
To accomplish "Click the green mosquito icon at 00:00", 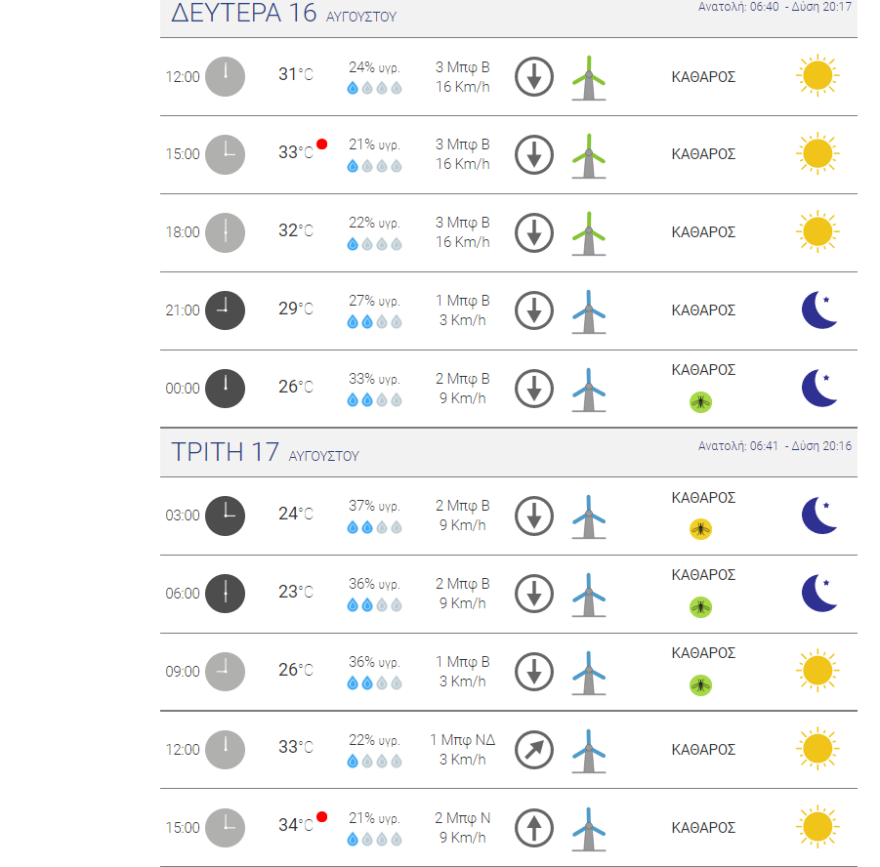I will tap(702, 402).
